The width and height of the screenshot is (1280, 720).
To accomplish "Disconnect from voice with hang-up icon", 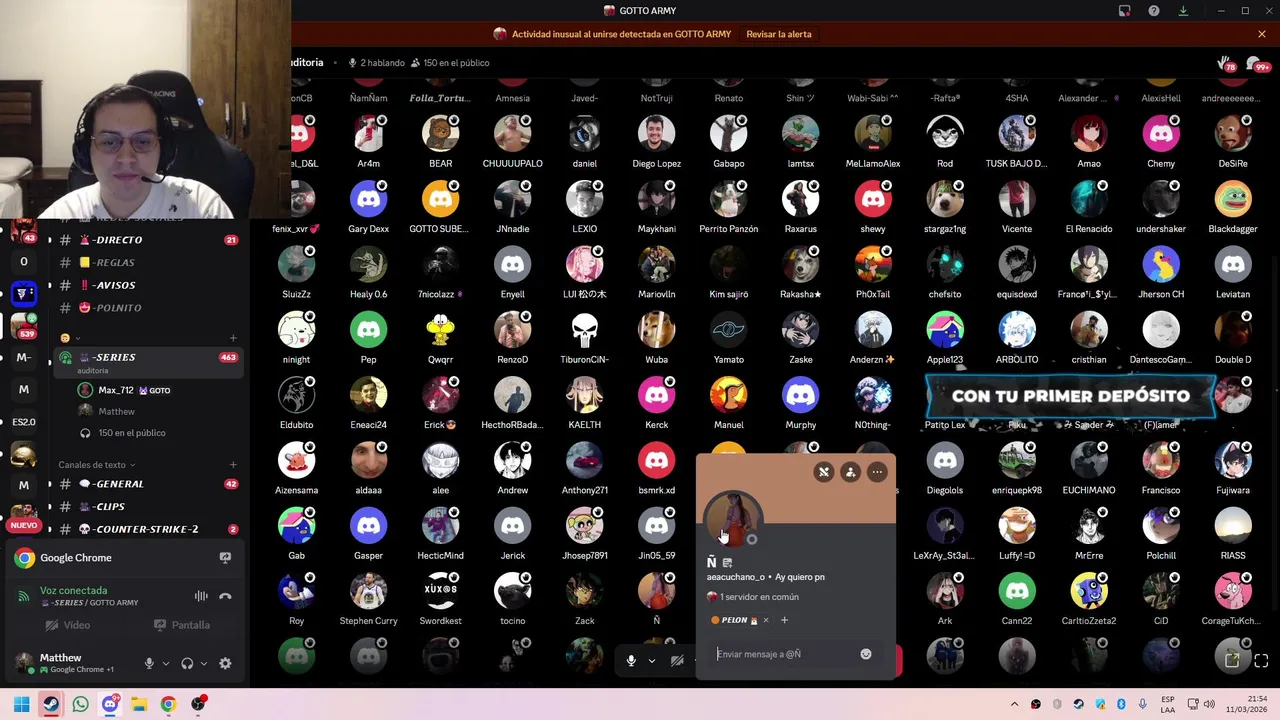I will 225,596.
